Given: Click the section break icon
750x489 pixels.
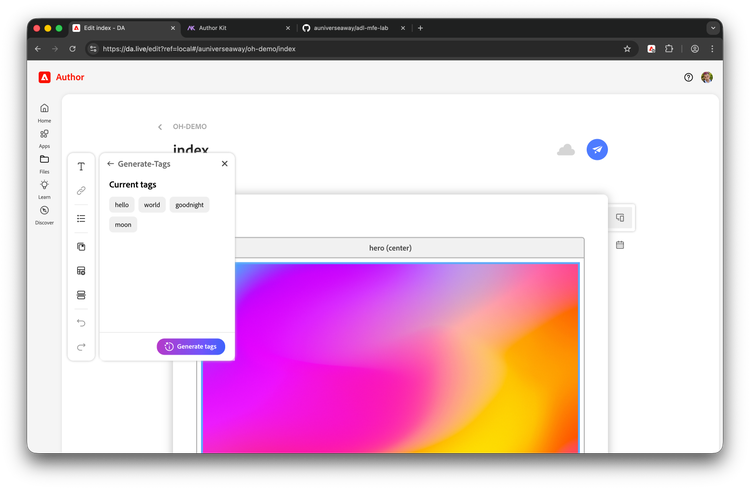Looking at the screenshot, I should click(x=81, y=295).
